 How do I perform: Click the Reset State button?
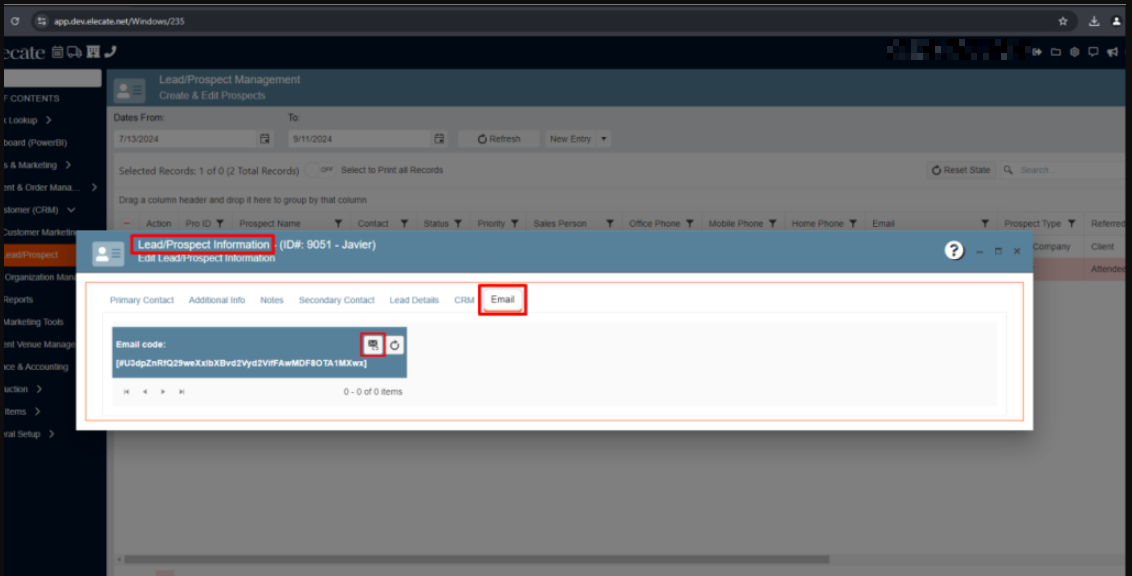(961, 170)
